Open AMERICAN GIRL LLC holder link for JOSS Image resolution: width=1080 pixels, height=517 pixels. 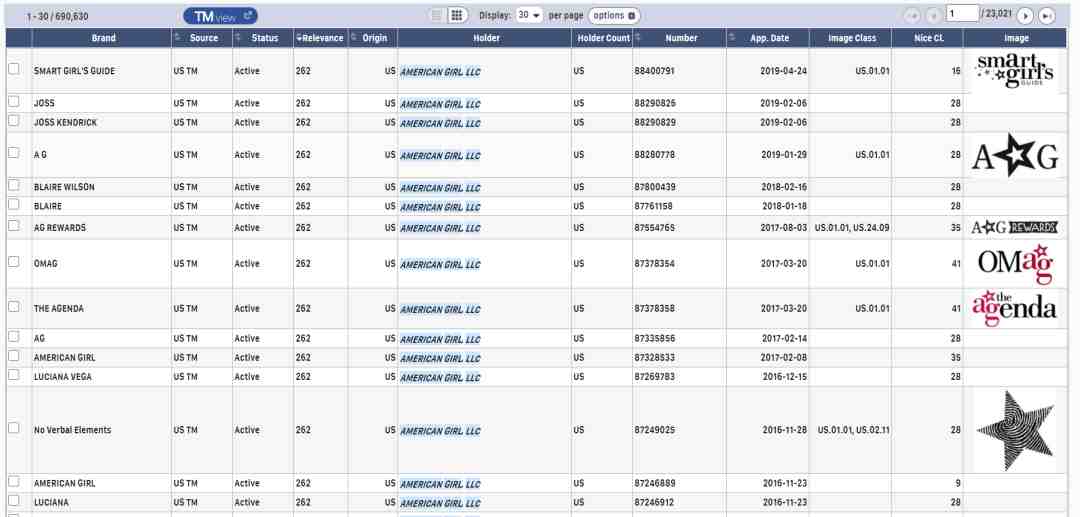tap(440, 104)
